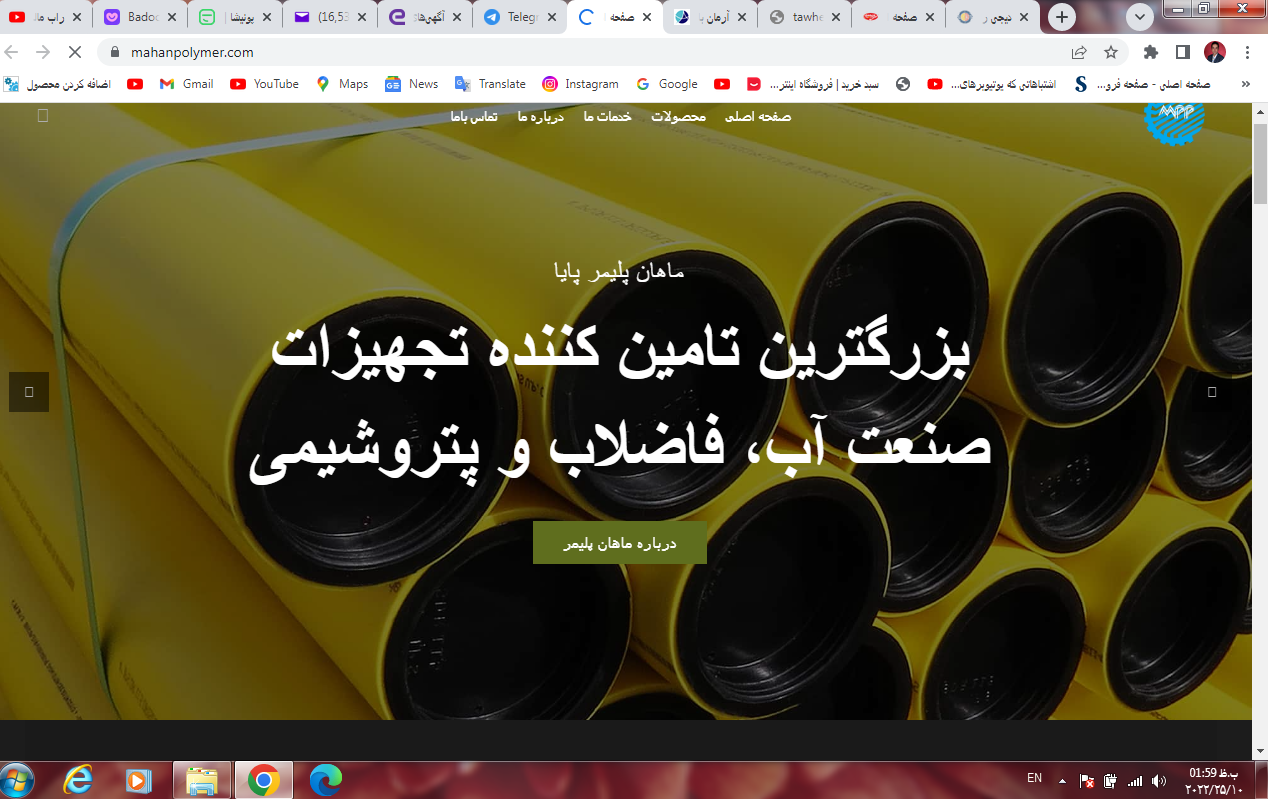Expand the tab search dropdown arrow
Image resolution: width=1268 pixels, height=799 pixels.
1139,17
